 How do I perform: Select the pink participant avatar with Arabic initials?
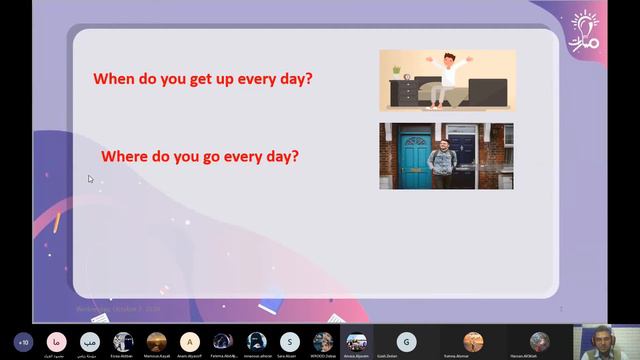point(56,342)
